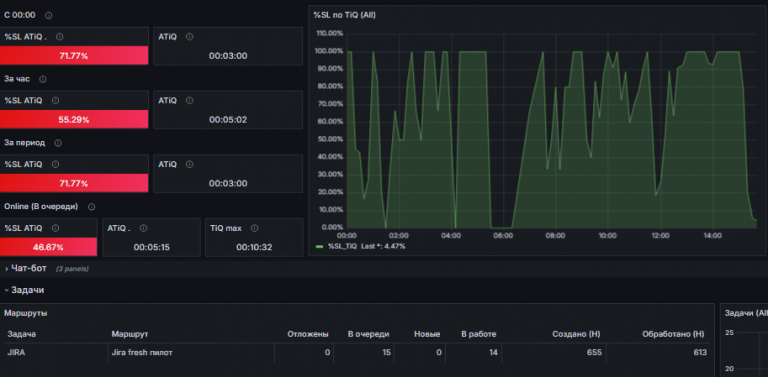
Task: Click the 12:00 x-axis time label
Action: 660,236
